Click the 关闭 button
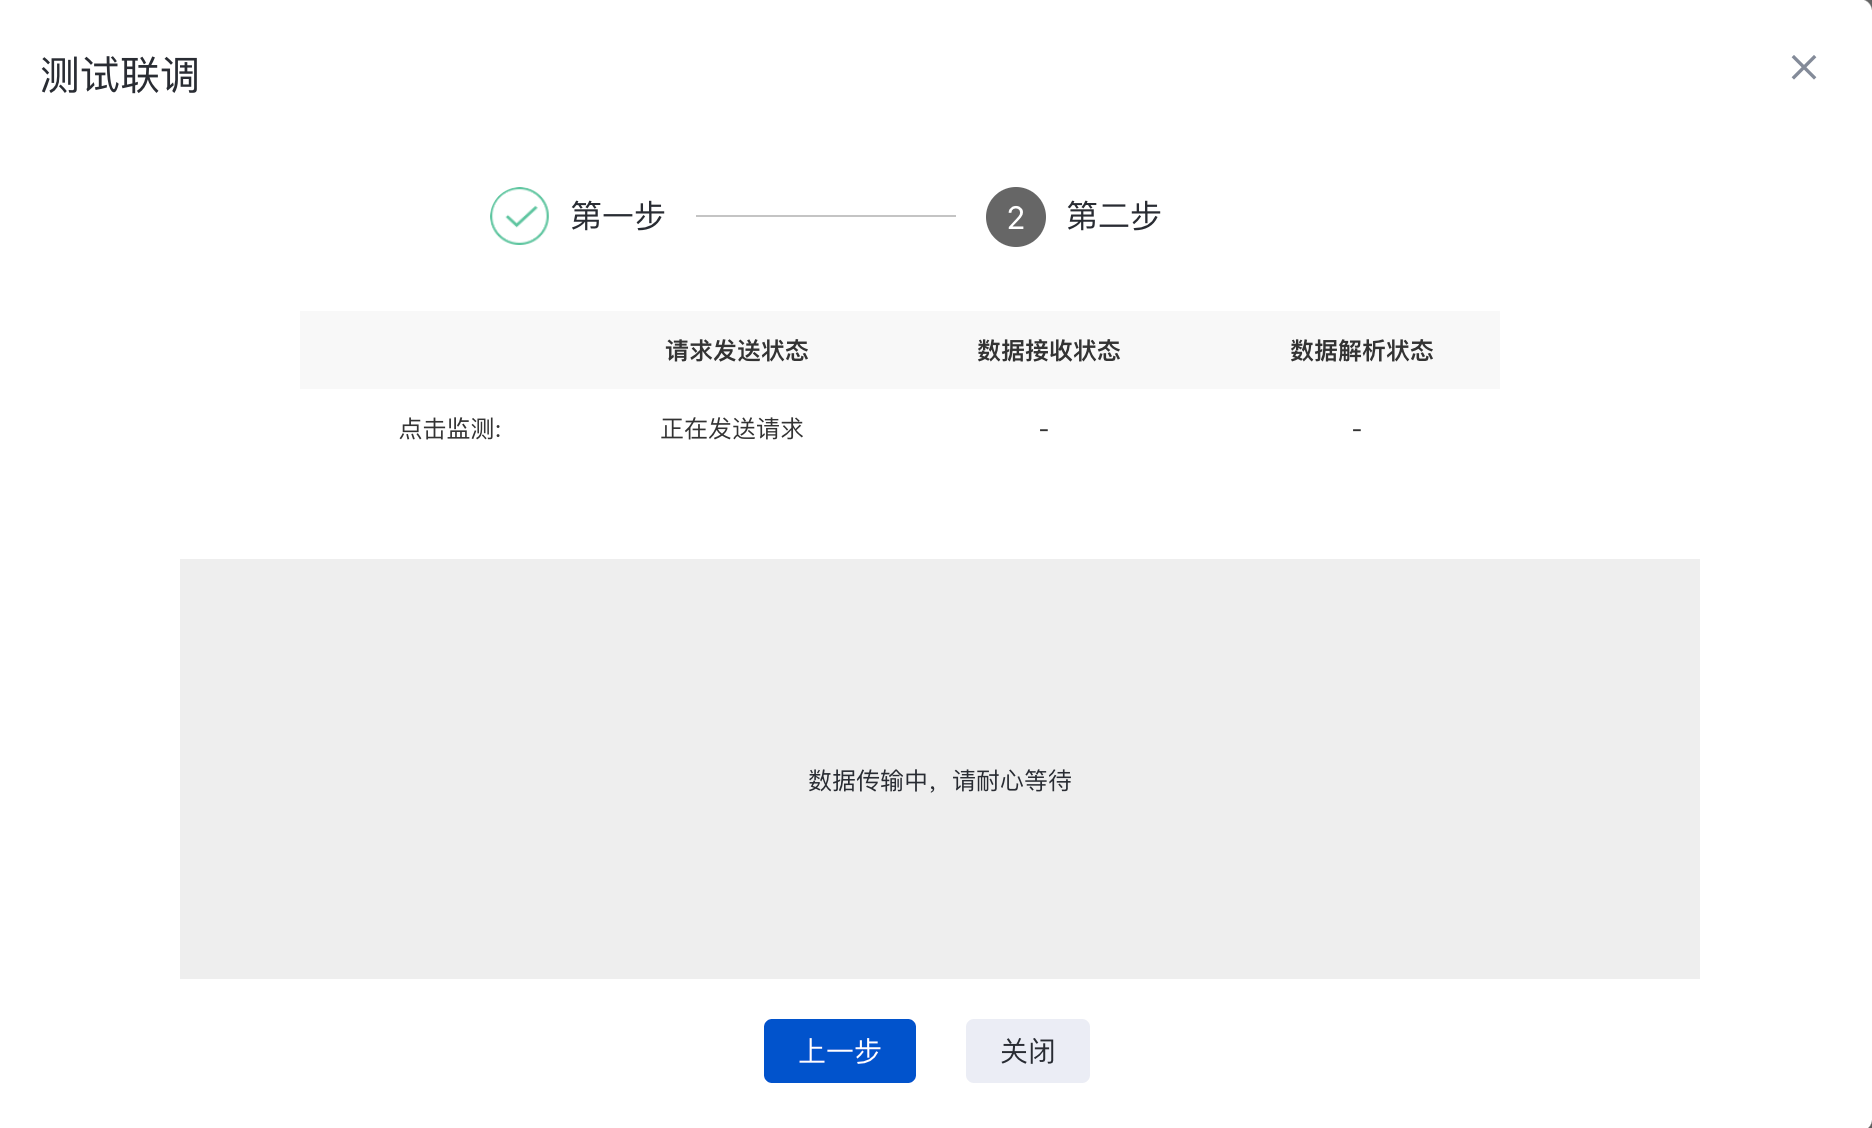 (1028, 1051)
